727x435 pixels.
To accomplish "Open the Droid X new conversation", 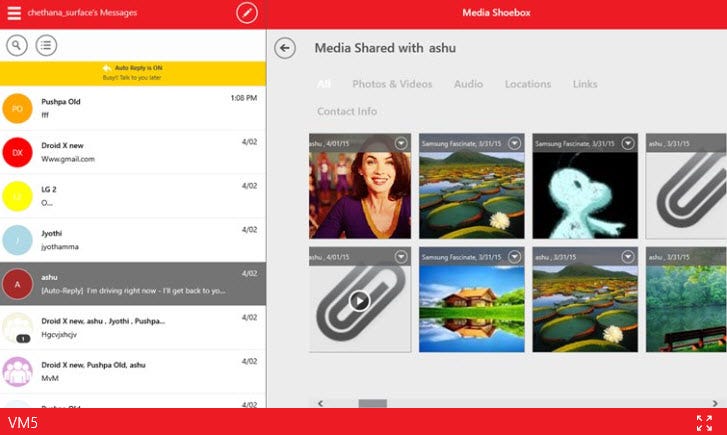I will click(x=133, y=152).
